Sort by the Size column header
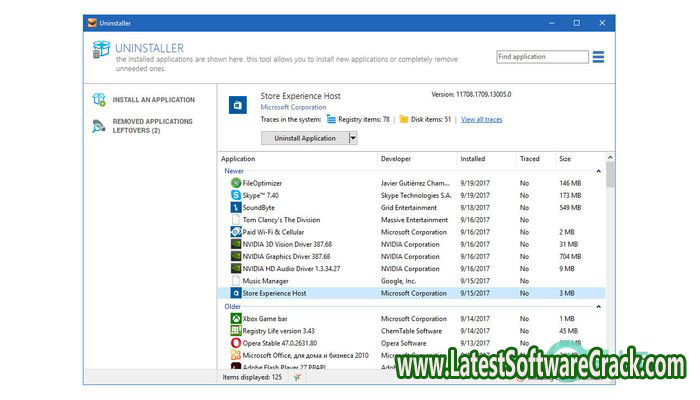 (565, 159)
